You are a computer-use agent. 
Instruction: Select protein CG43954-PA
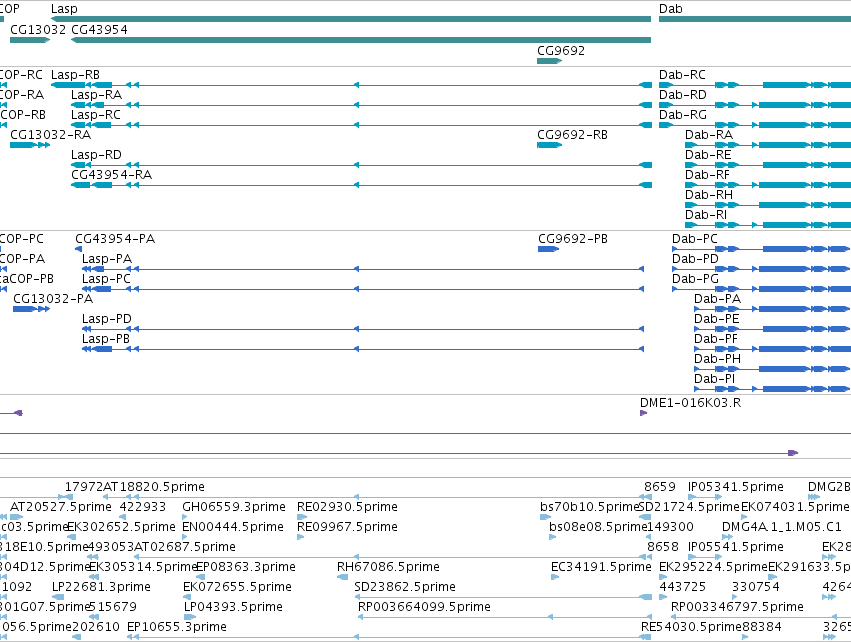coord(115,239)
